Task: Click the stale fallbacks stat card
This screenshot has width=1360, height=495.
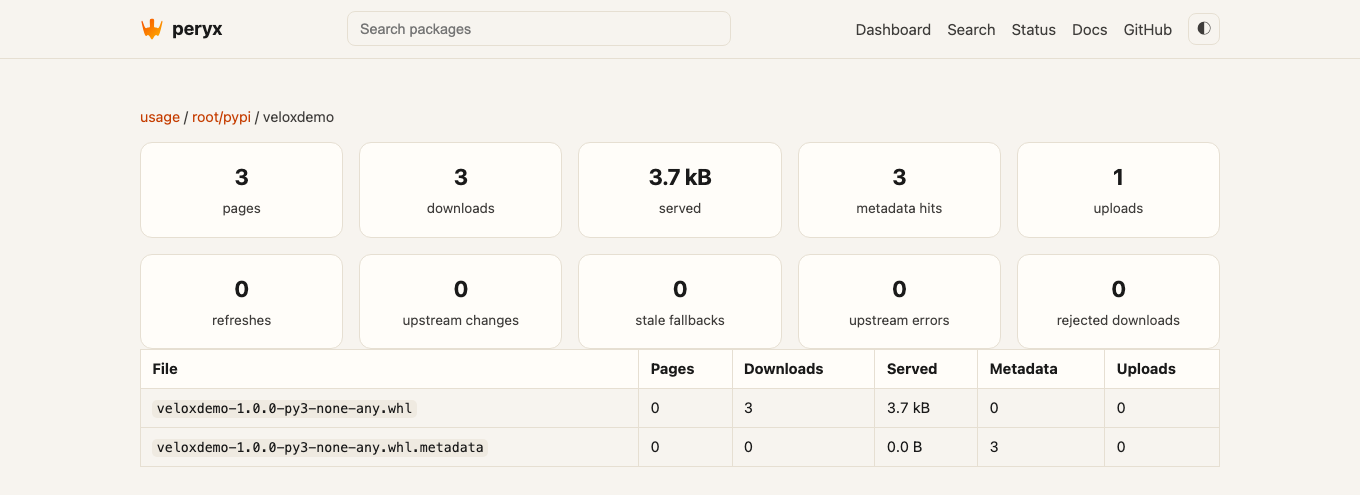Action: coord(680,302)
